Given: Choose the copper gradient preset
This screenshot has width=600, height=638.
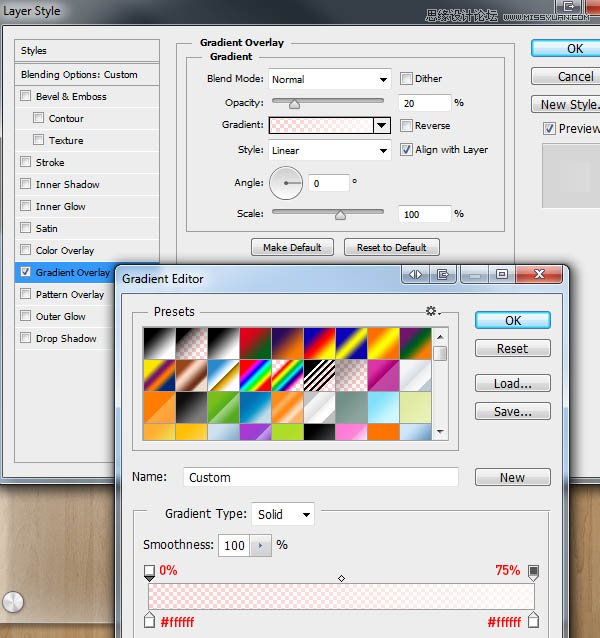Looking at the screenshot, I should tap(191, 375).
